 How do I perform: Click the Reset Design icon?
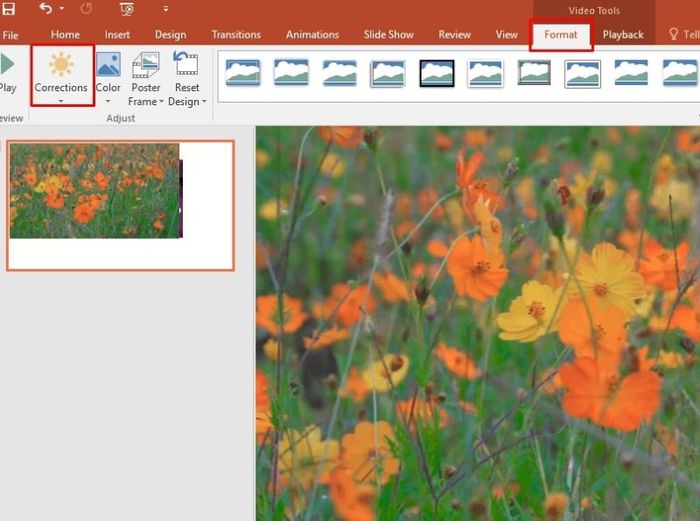(186, 63)
